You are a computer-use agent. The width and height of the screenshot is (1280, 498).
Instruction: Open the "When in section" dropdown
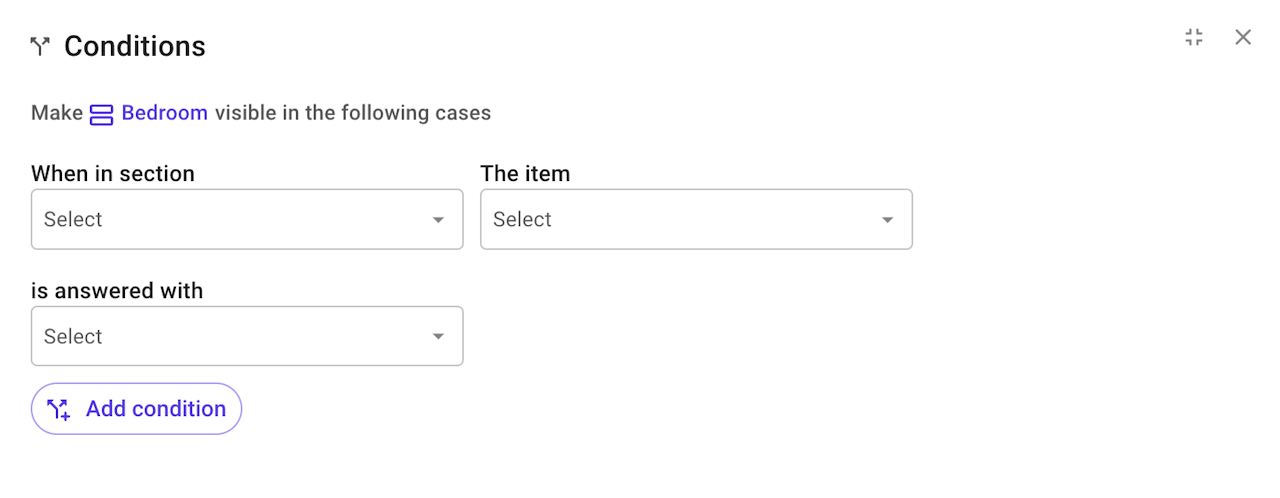[230, 219]
